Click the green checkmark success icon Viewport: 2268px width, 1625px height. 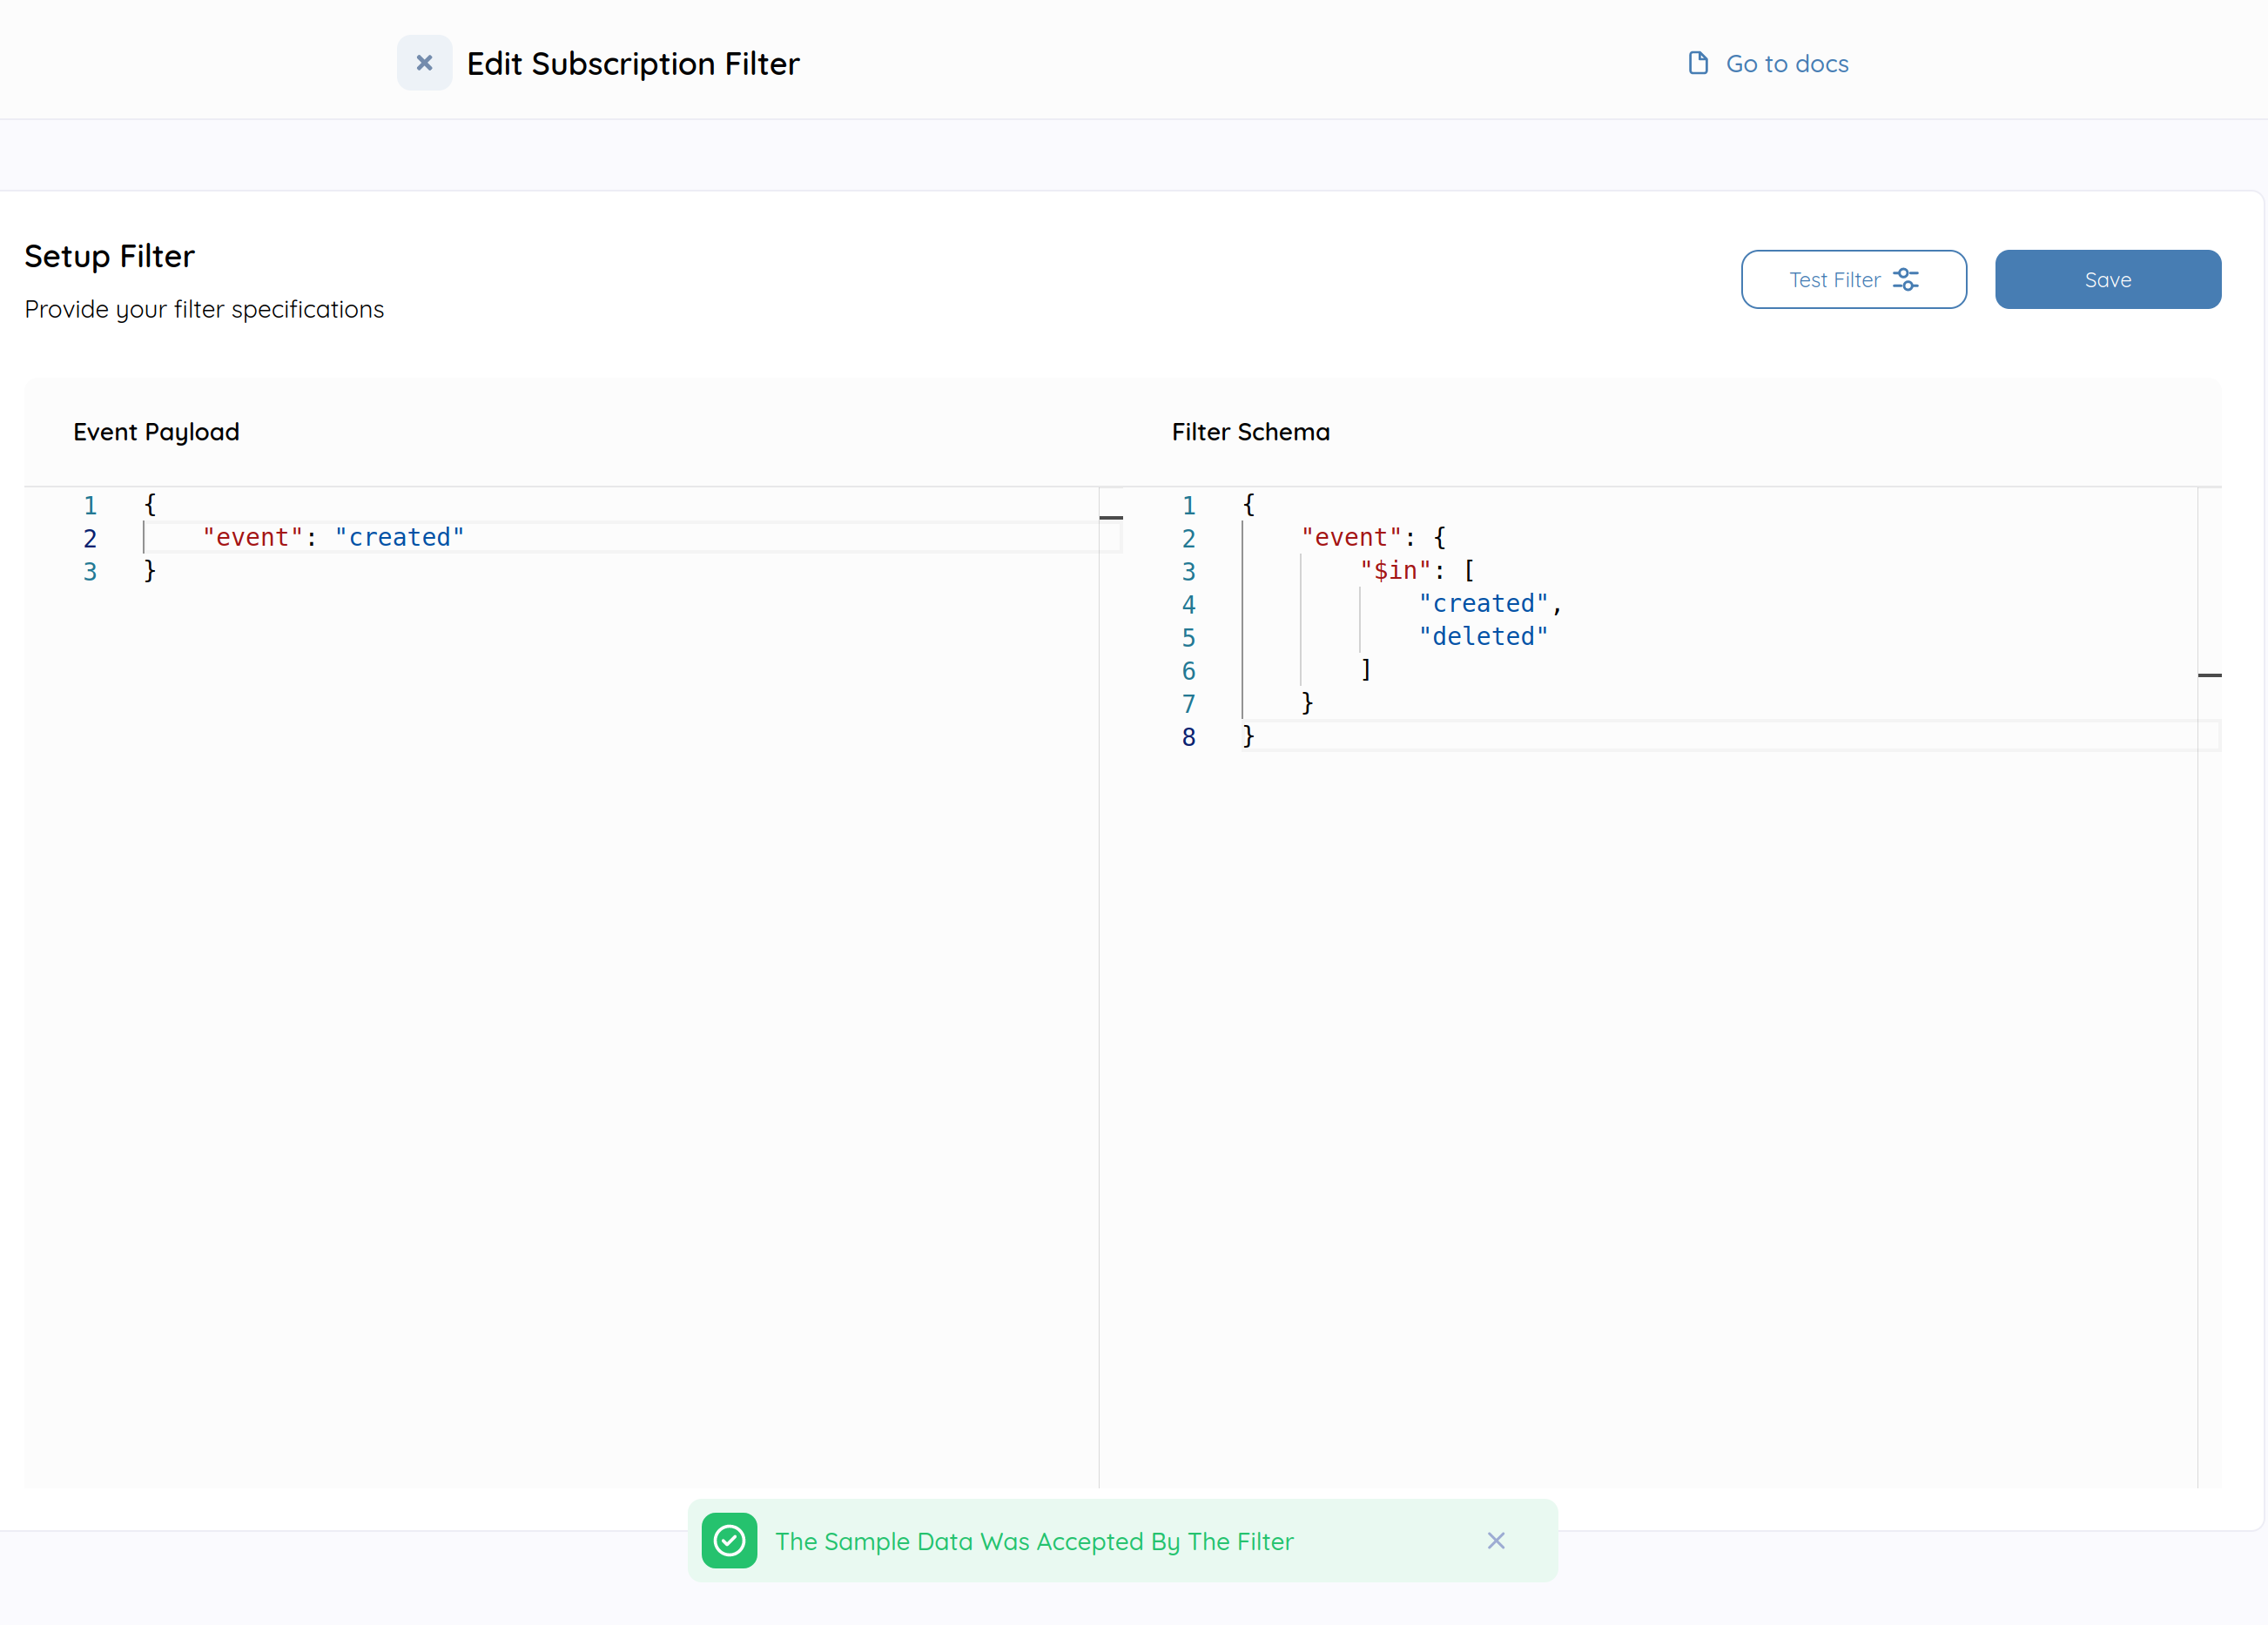coord(729,1540)
